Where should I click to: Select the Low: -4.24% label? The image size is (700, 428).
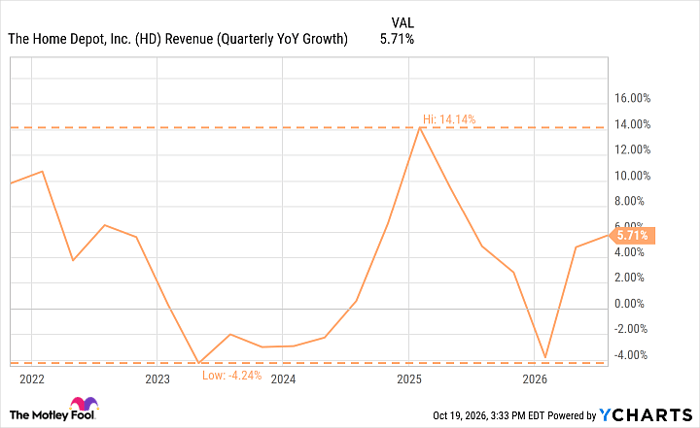pos(232,375)
